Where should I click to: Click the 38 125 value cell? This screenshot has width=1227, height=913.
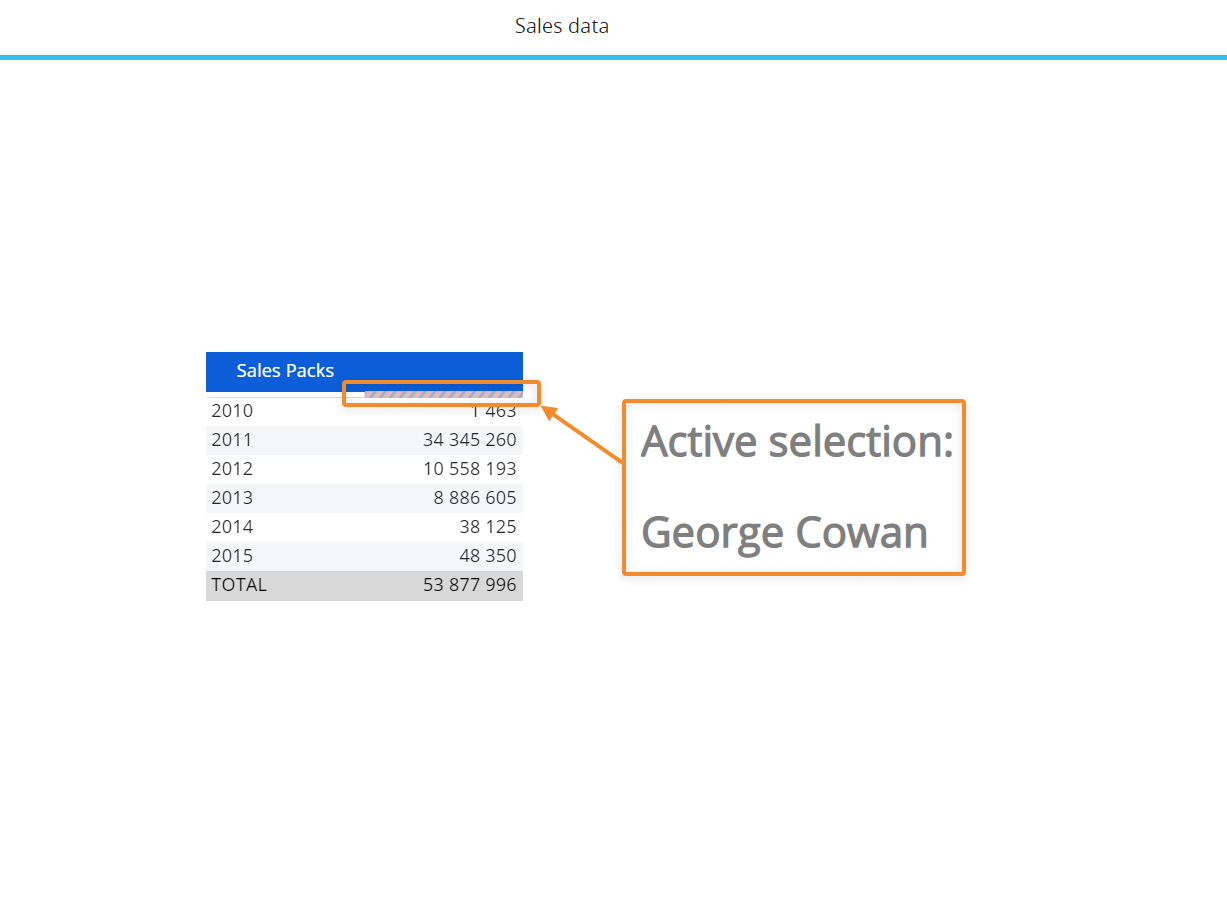(x=488, y=527)
